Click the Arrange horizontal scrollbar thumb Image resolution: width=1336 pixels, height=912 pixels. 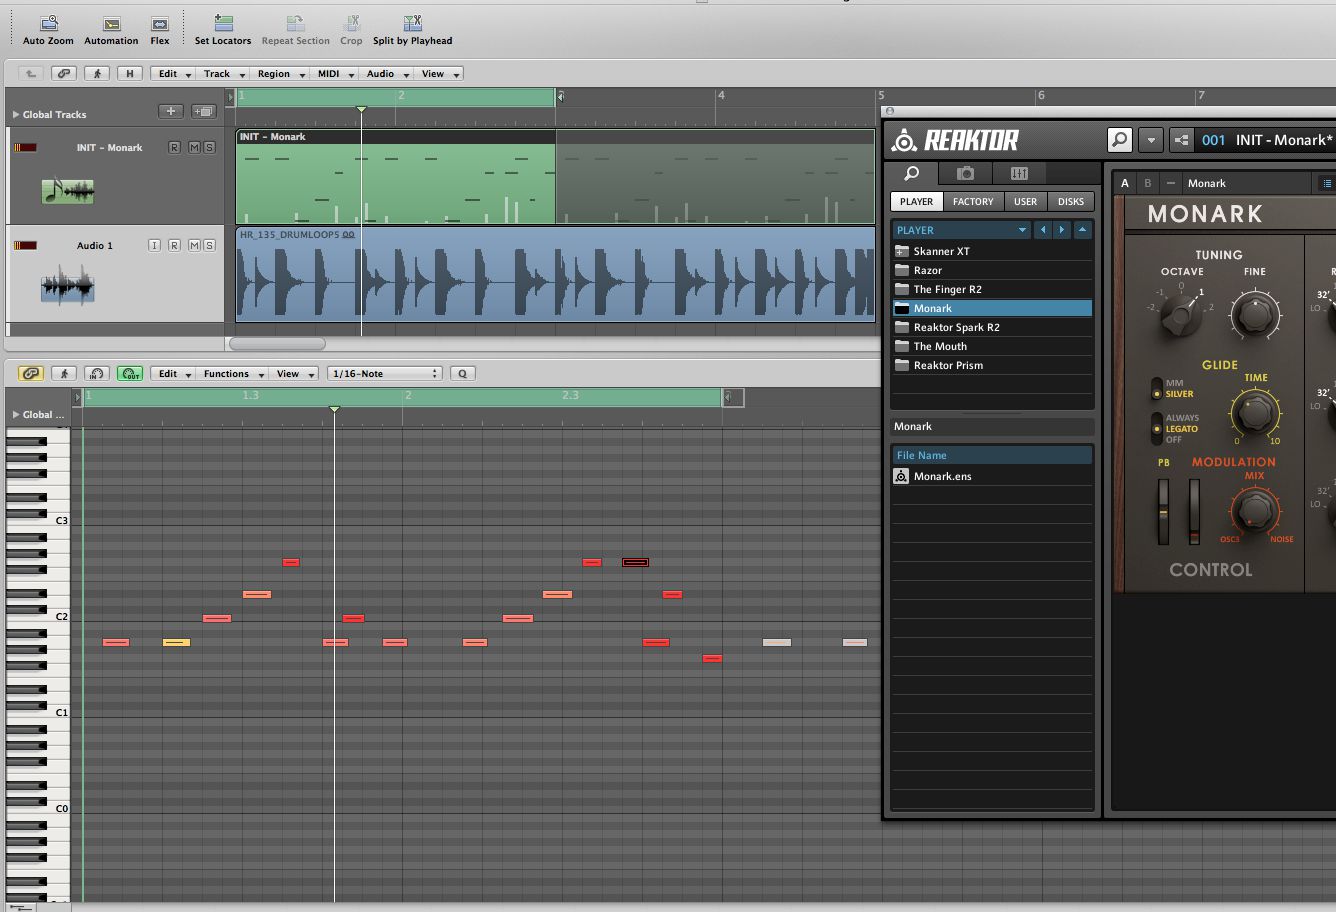277,343
